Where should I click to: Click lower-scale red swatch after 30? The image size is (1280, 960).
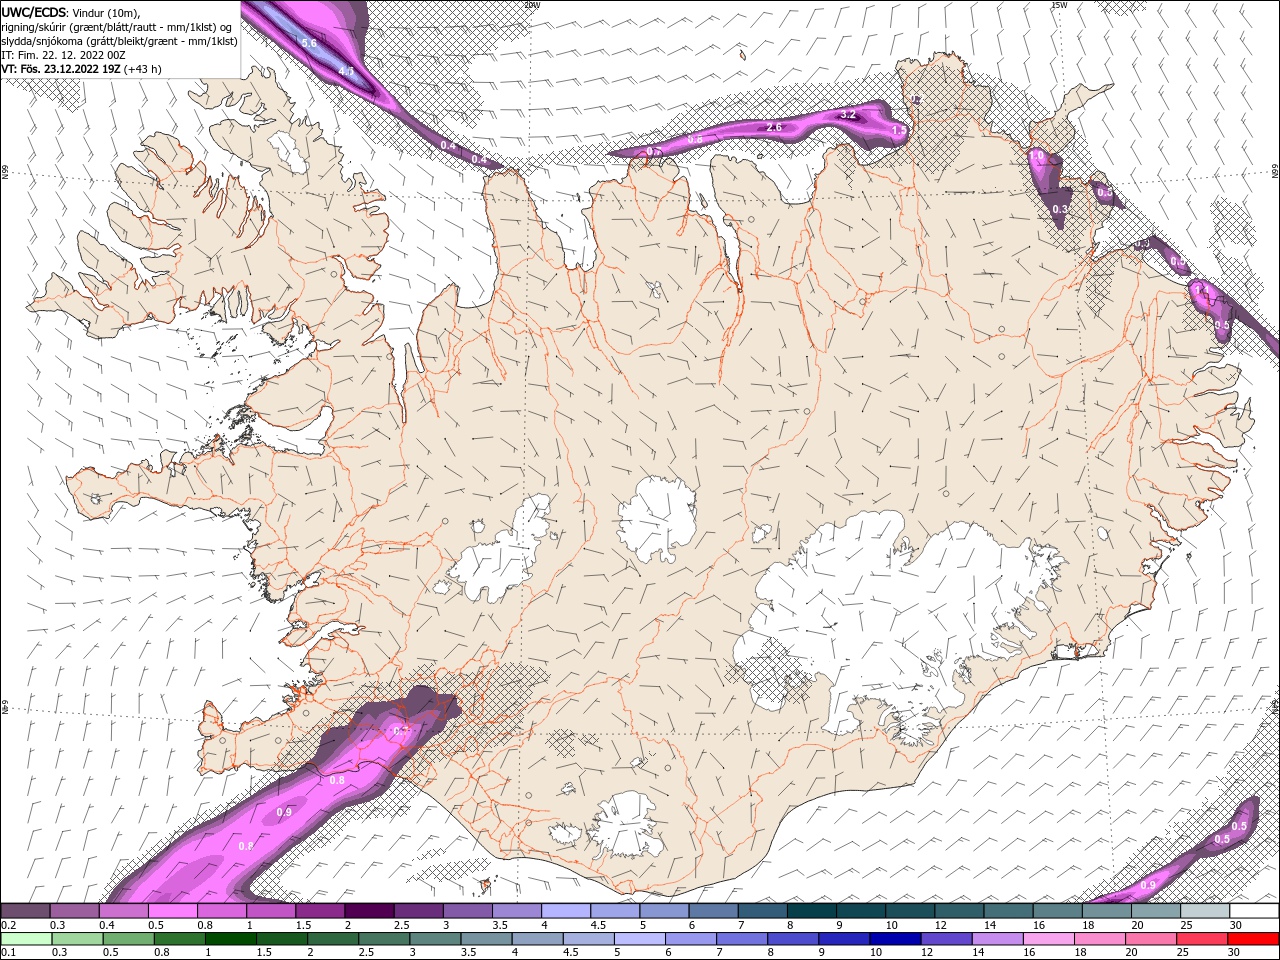pyautogui.click(x=1254, y=939)
